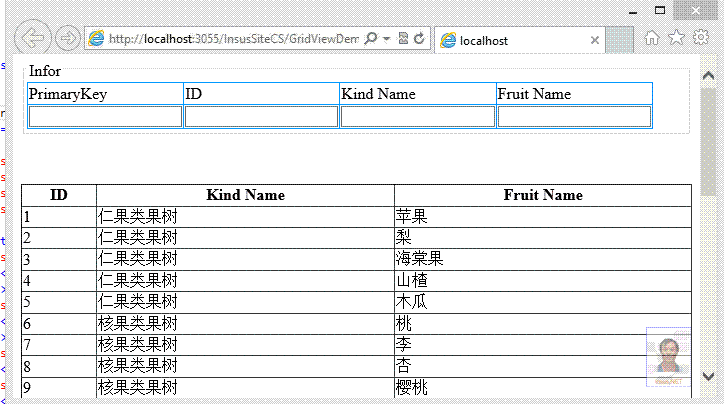Click the compatibility view icon
Viewport: 724px width, 404px height.
403,38
